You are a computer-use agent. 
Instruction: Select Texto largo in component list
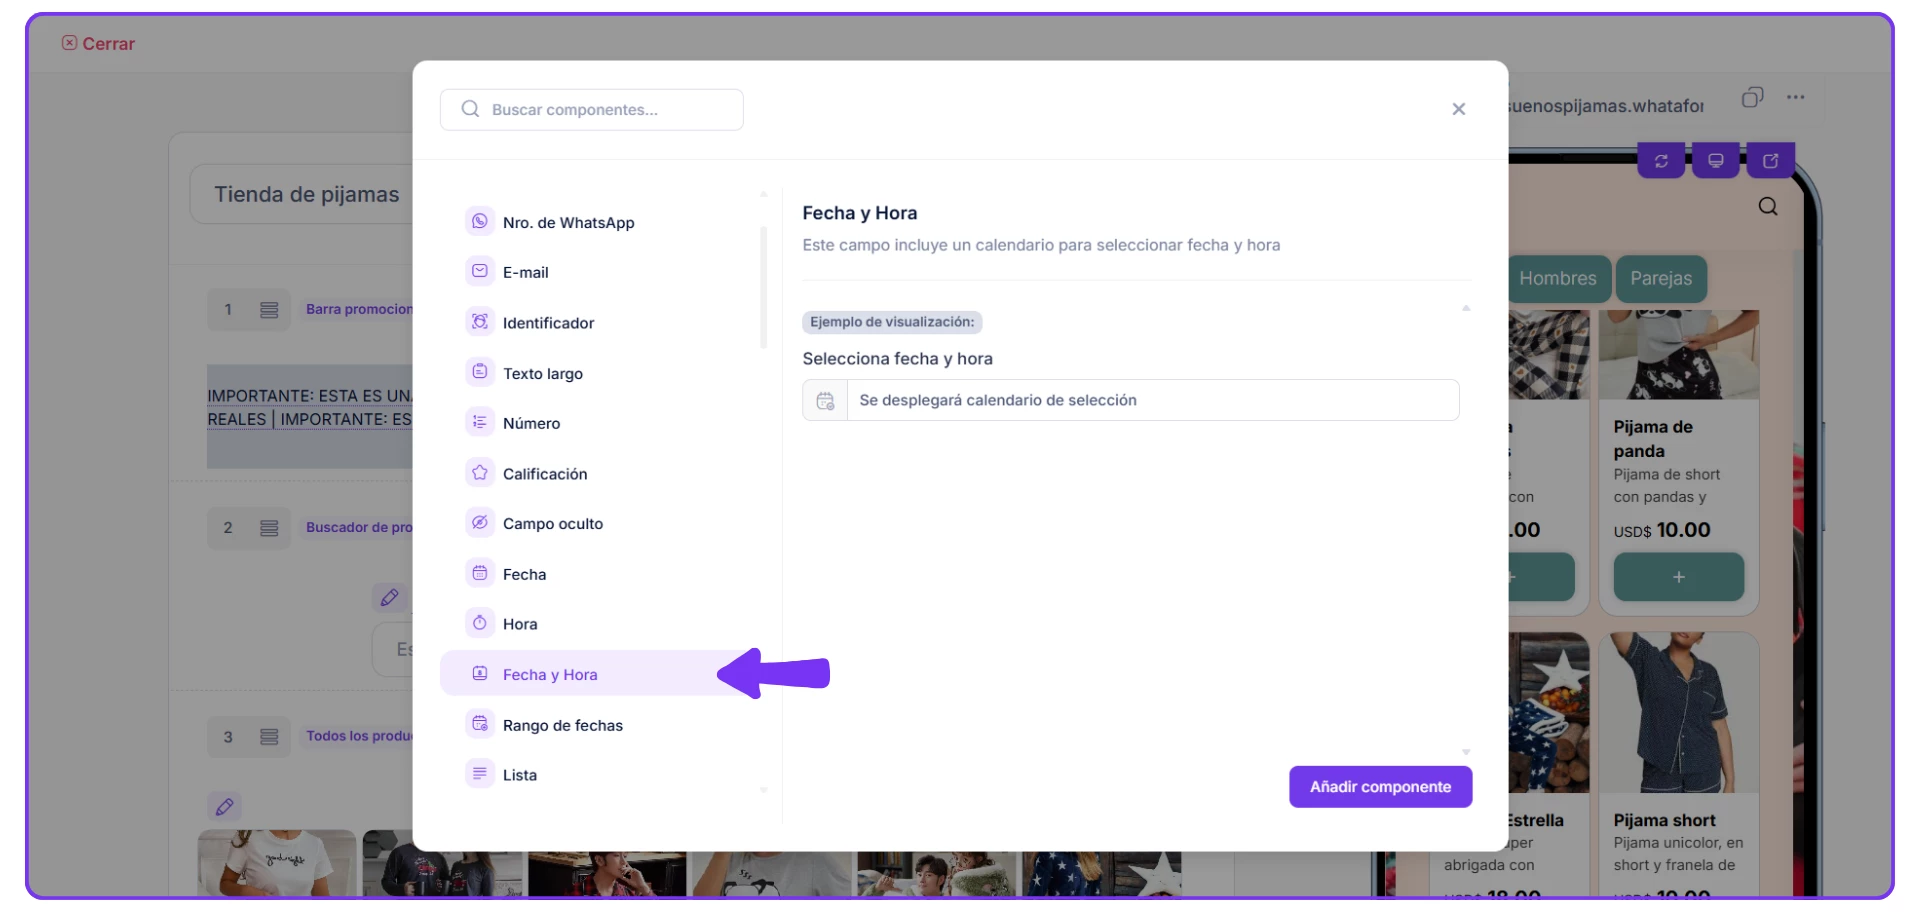tap(542, 373)
